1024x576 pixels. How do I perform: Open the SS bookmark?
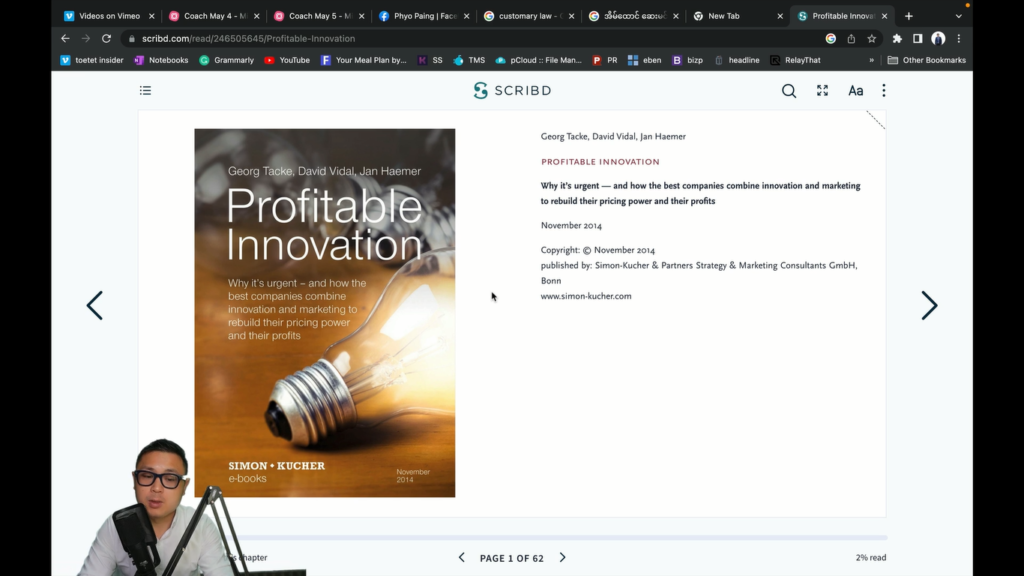pyautogui.click(x=430, y=60)
